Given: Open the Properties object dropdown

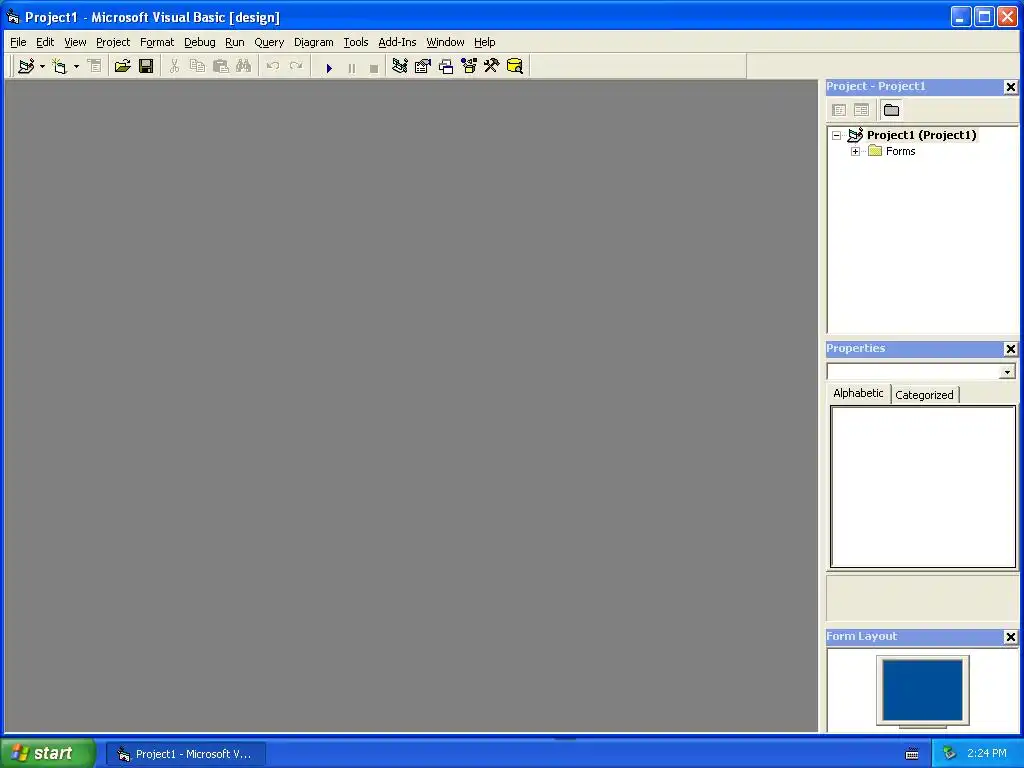Looking at the screenshot, I should click(1007, 372).
